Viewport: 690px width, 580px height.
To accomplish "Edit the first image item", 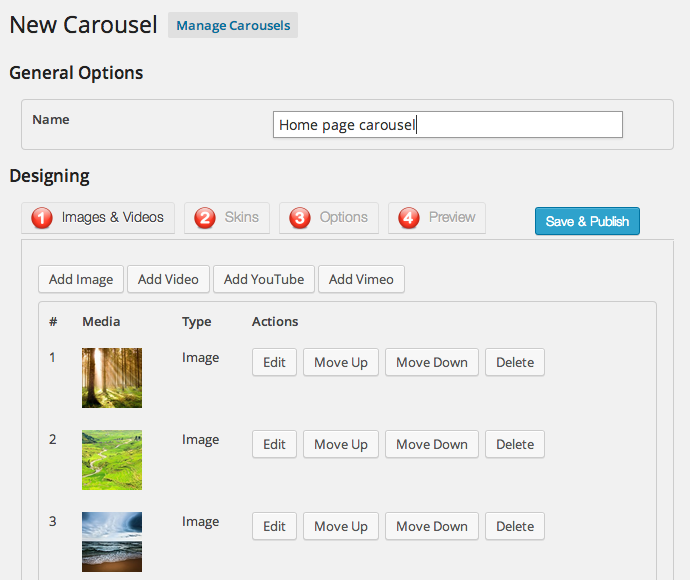I will tap(274, 362).
